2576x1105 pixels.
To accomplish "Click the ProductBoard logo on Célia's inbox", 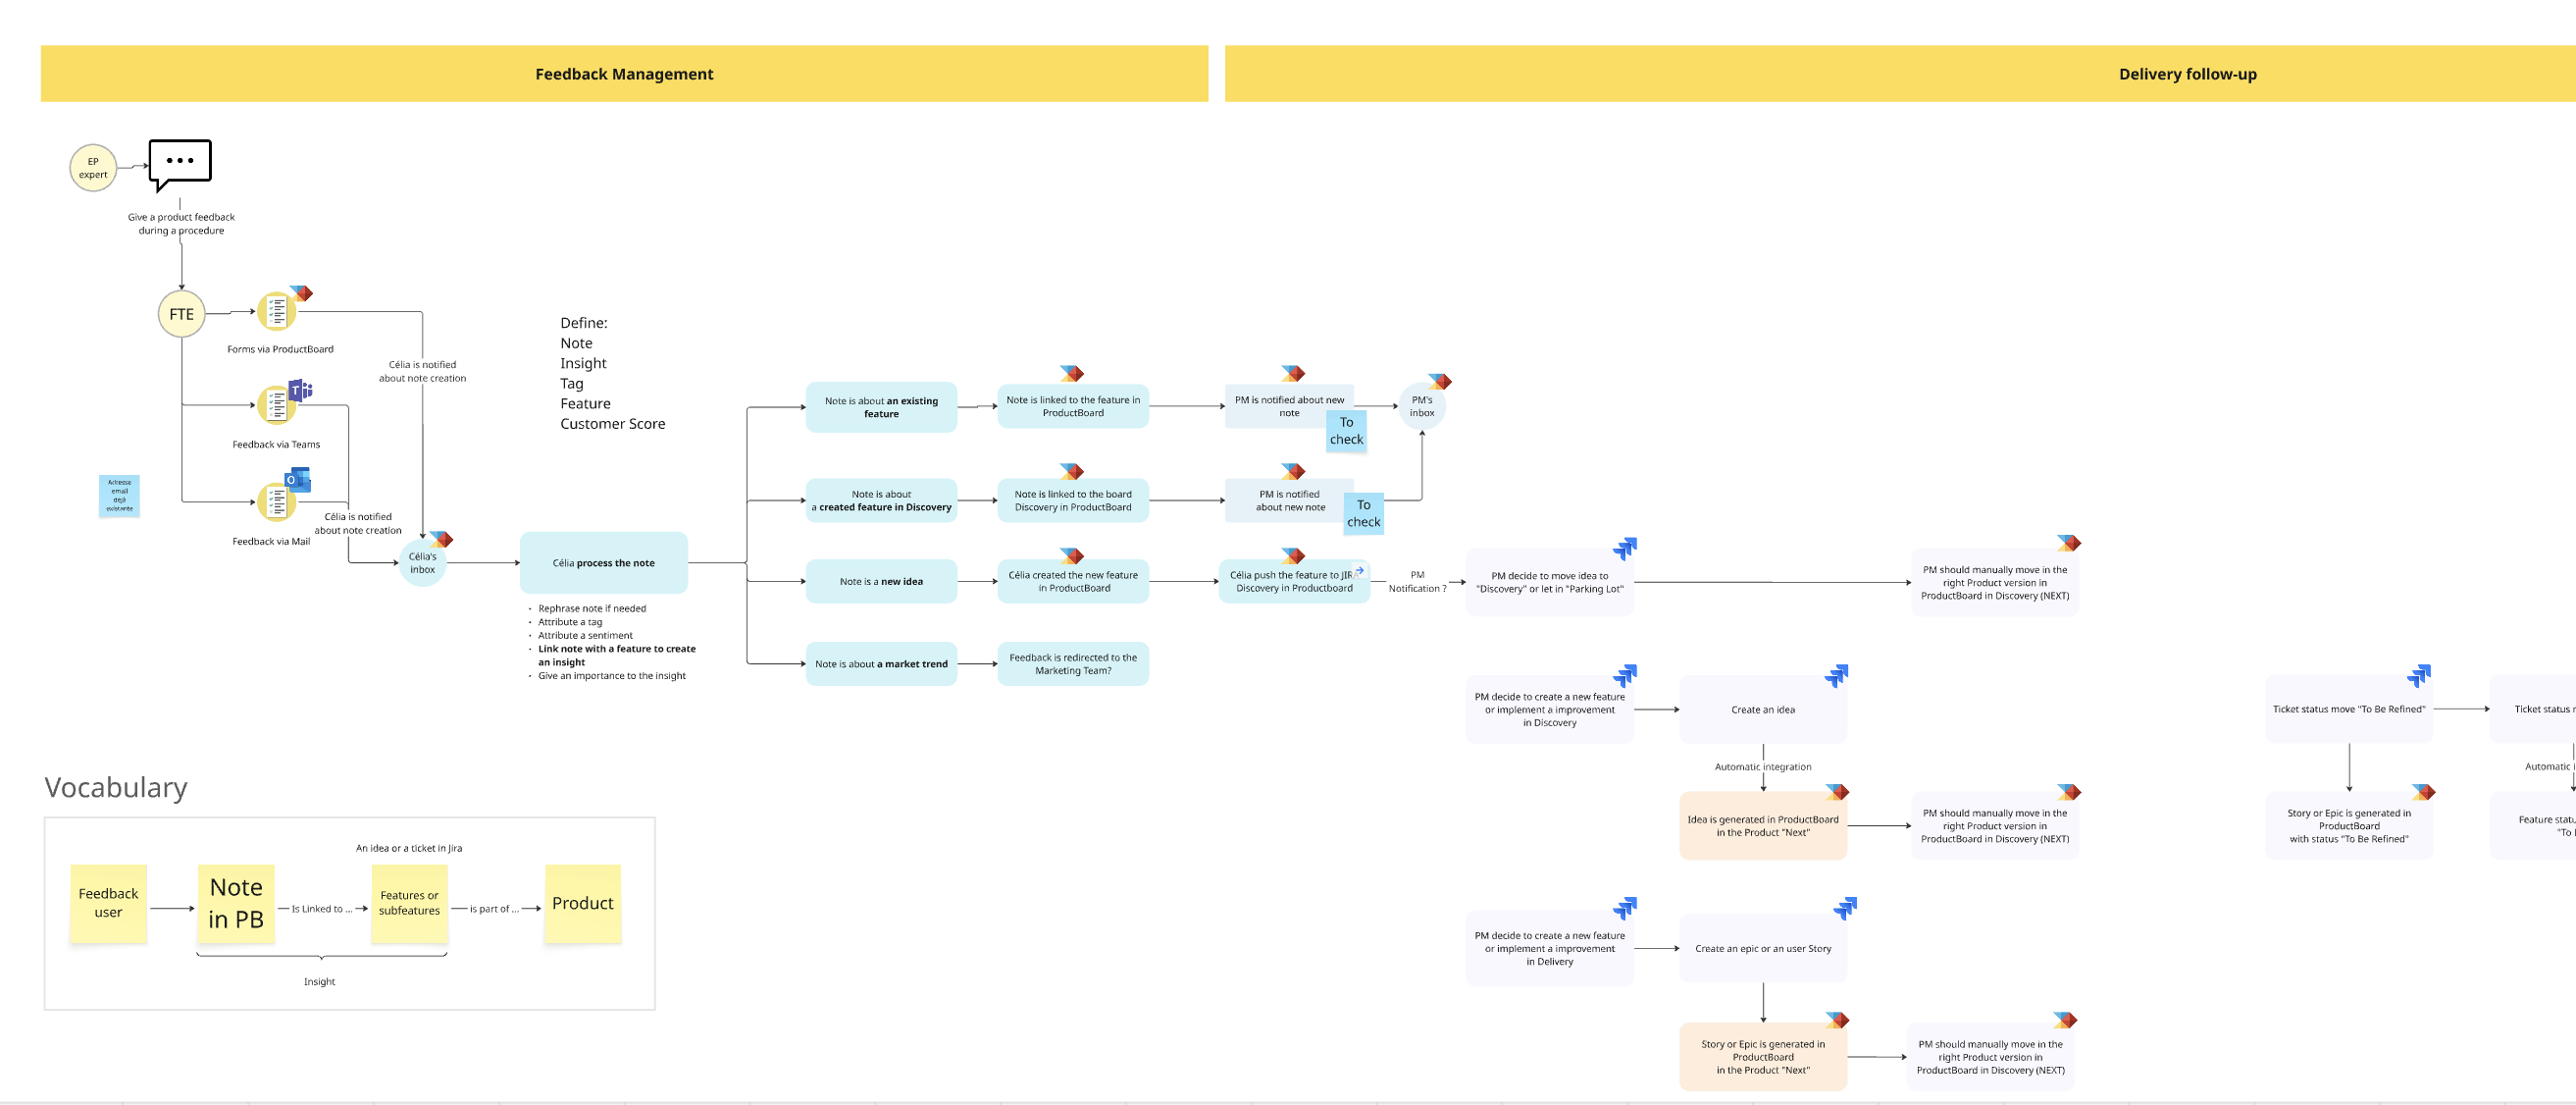I will [441, 539].
